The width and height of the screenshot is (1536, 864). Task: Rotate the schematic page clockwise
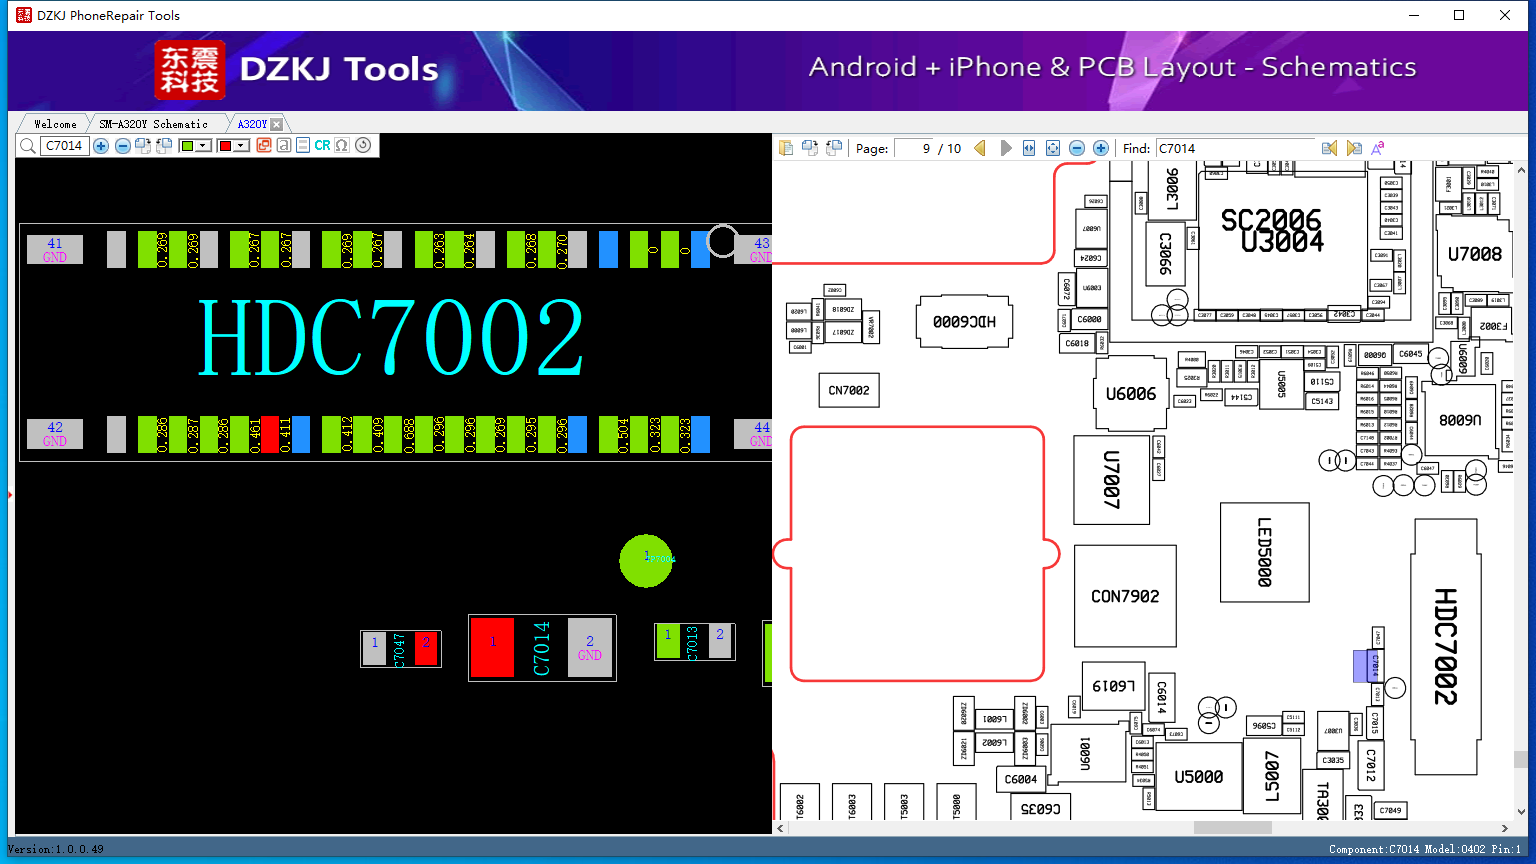[810, 148]
